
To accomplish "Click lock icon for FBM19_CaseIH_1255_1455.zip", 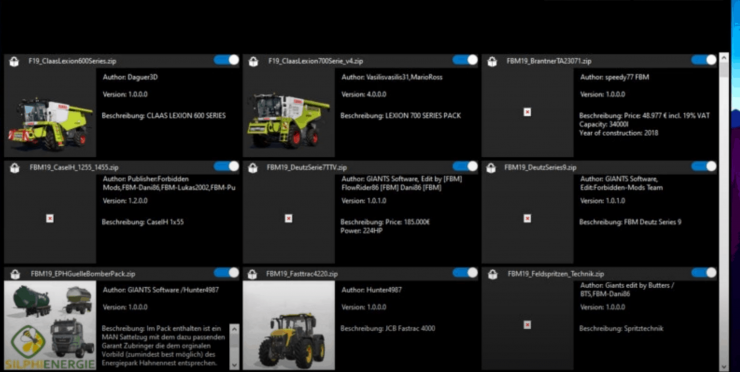I will click(15, 168).
